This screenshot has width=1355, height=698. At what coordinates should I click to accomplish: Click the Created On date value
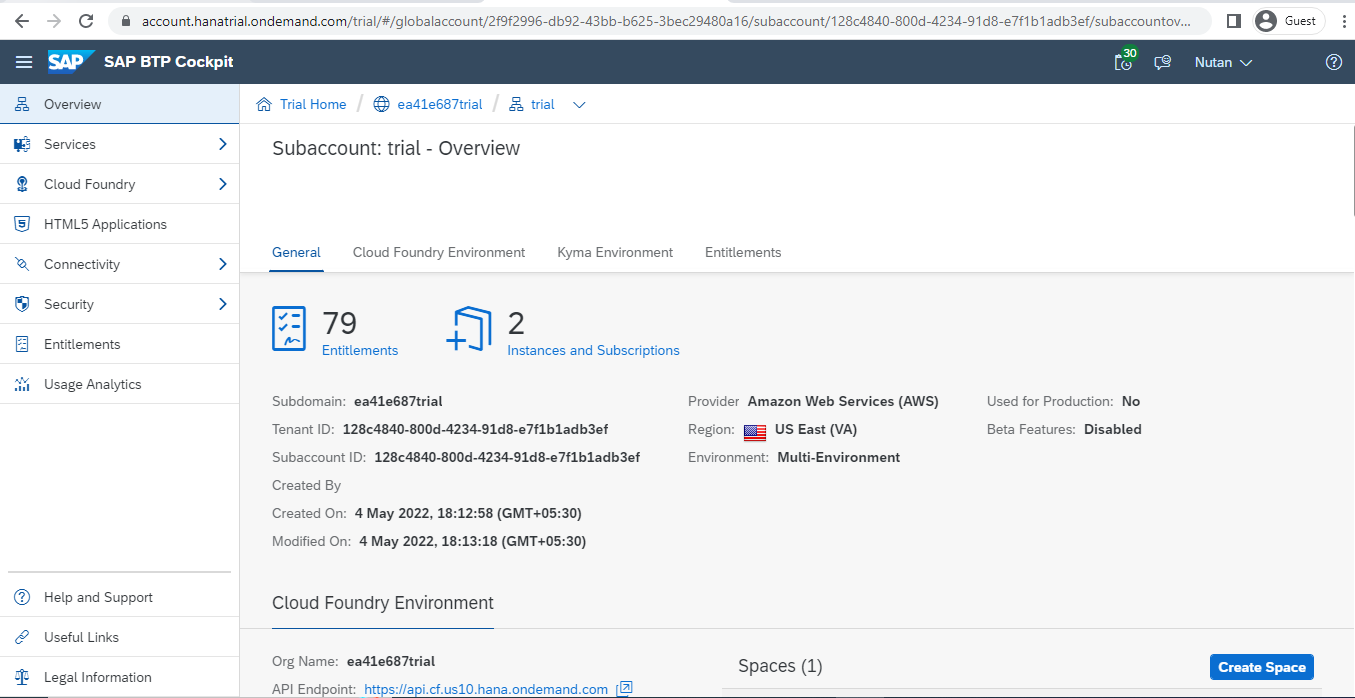coord(468,513)
